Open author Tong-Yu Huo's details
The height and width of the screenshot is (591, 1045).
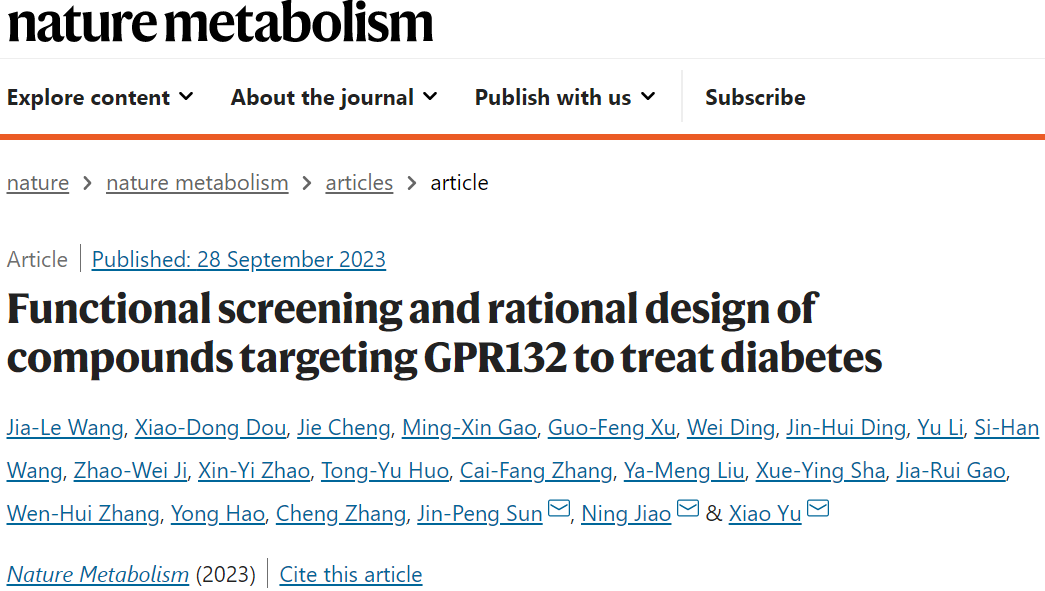pos(385,471)
